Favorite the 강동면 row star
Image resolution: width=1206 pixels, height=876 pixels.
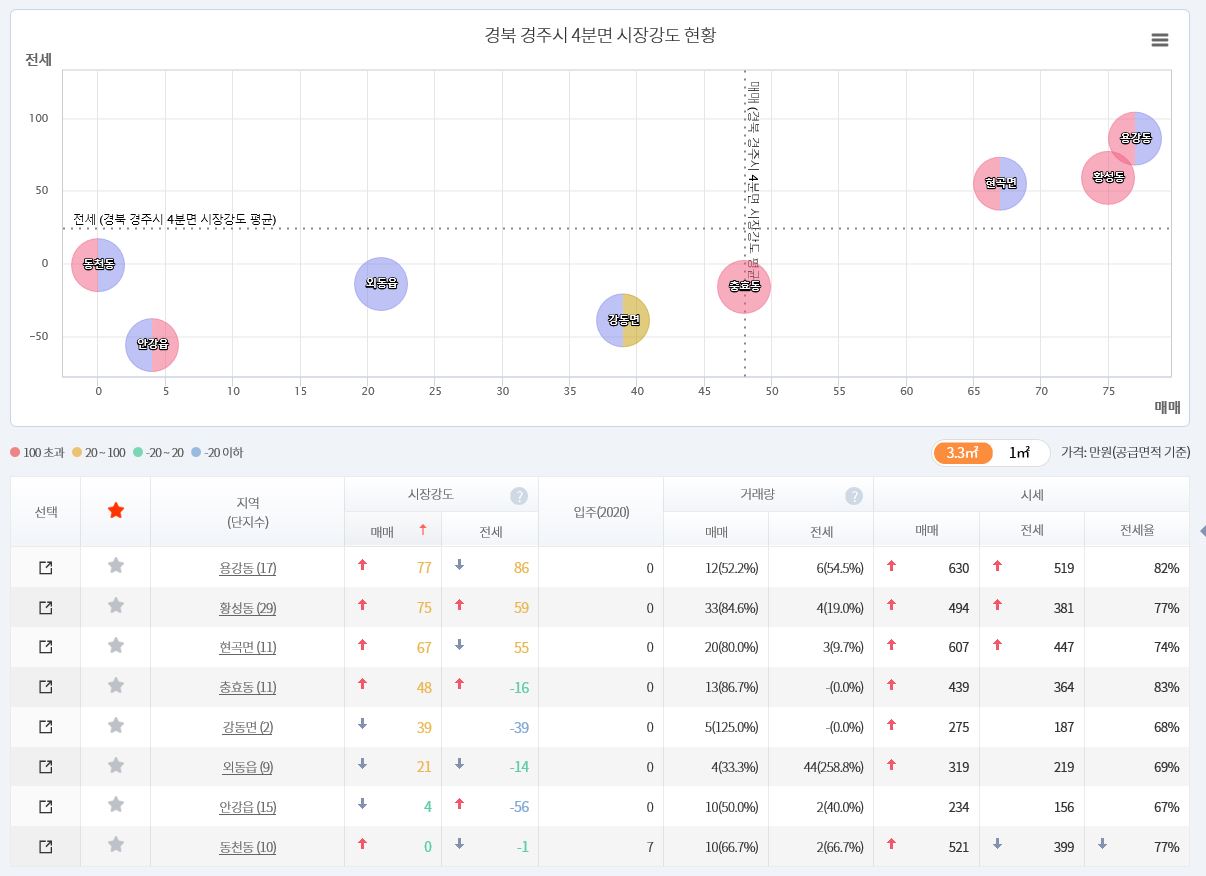tap(116, 726)
